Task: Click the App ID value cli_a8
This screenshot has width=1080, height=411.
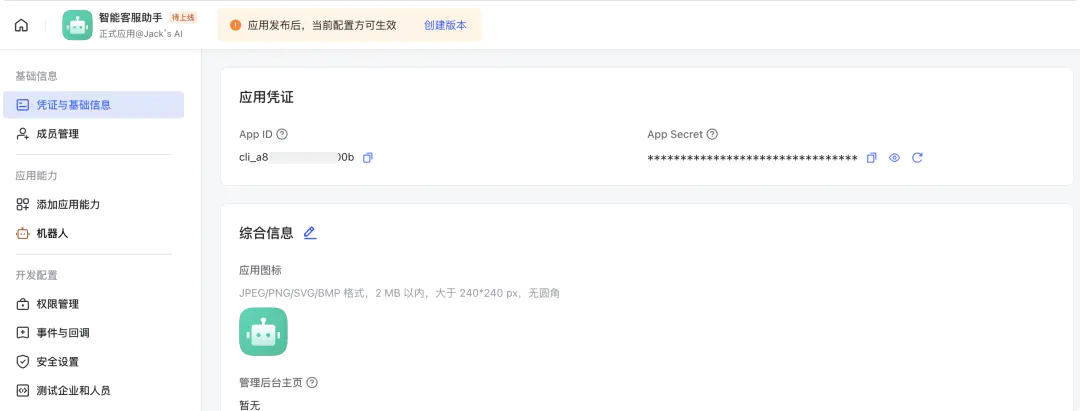Action: (x=296, y=158)
